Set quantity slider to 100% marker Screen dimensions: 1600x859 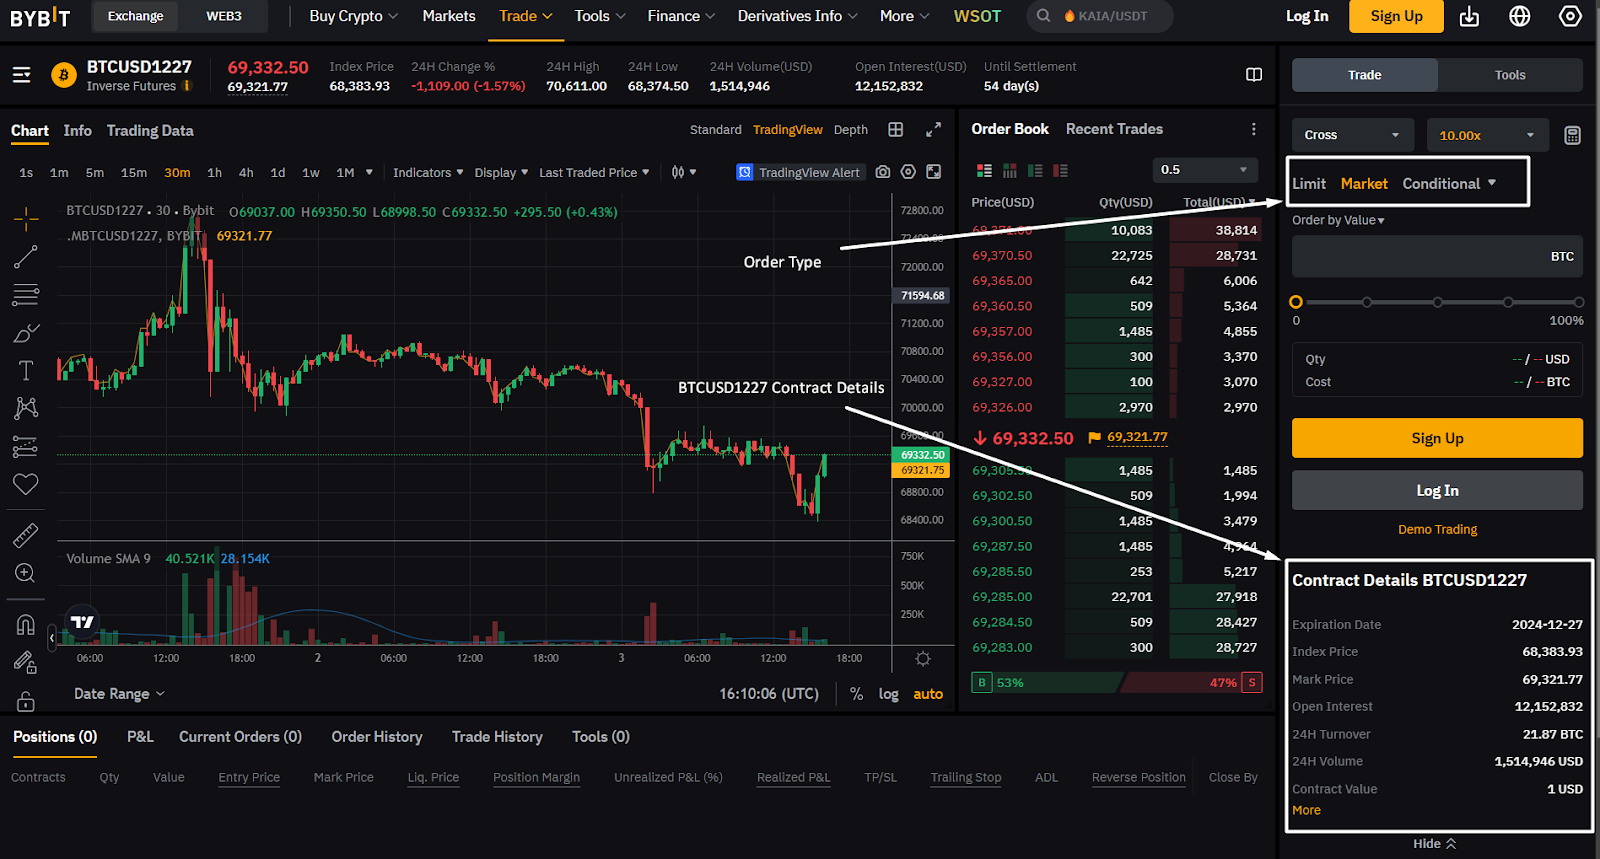[x=1578, y=302]
